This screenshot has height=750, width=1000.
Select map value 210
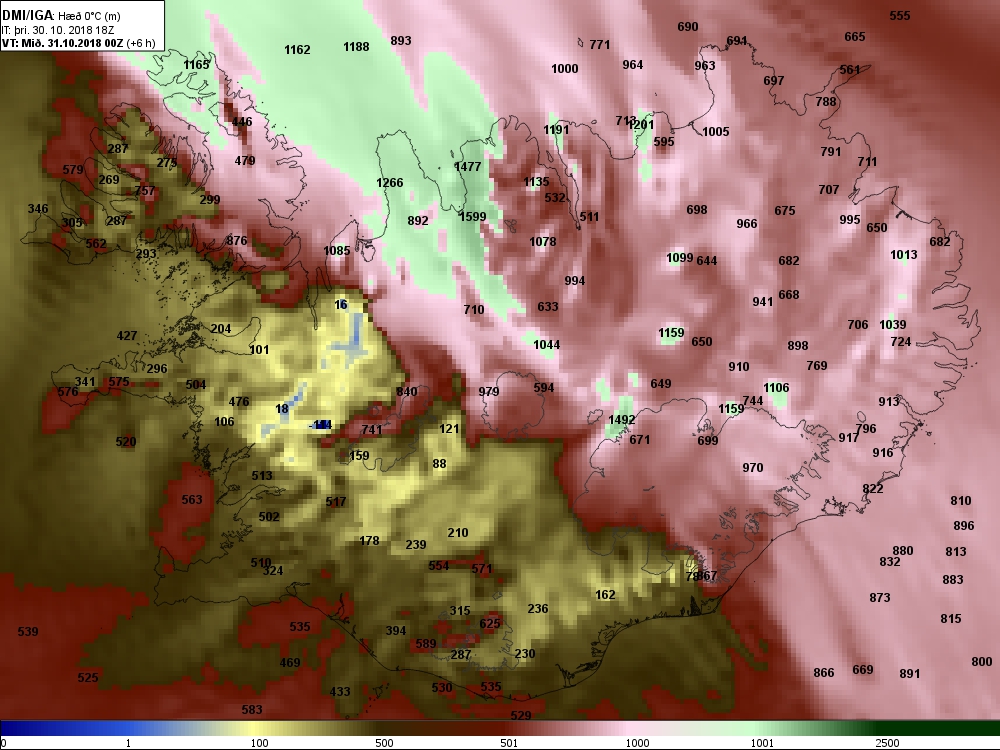[x=458, y=533]
